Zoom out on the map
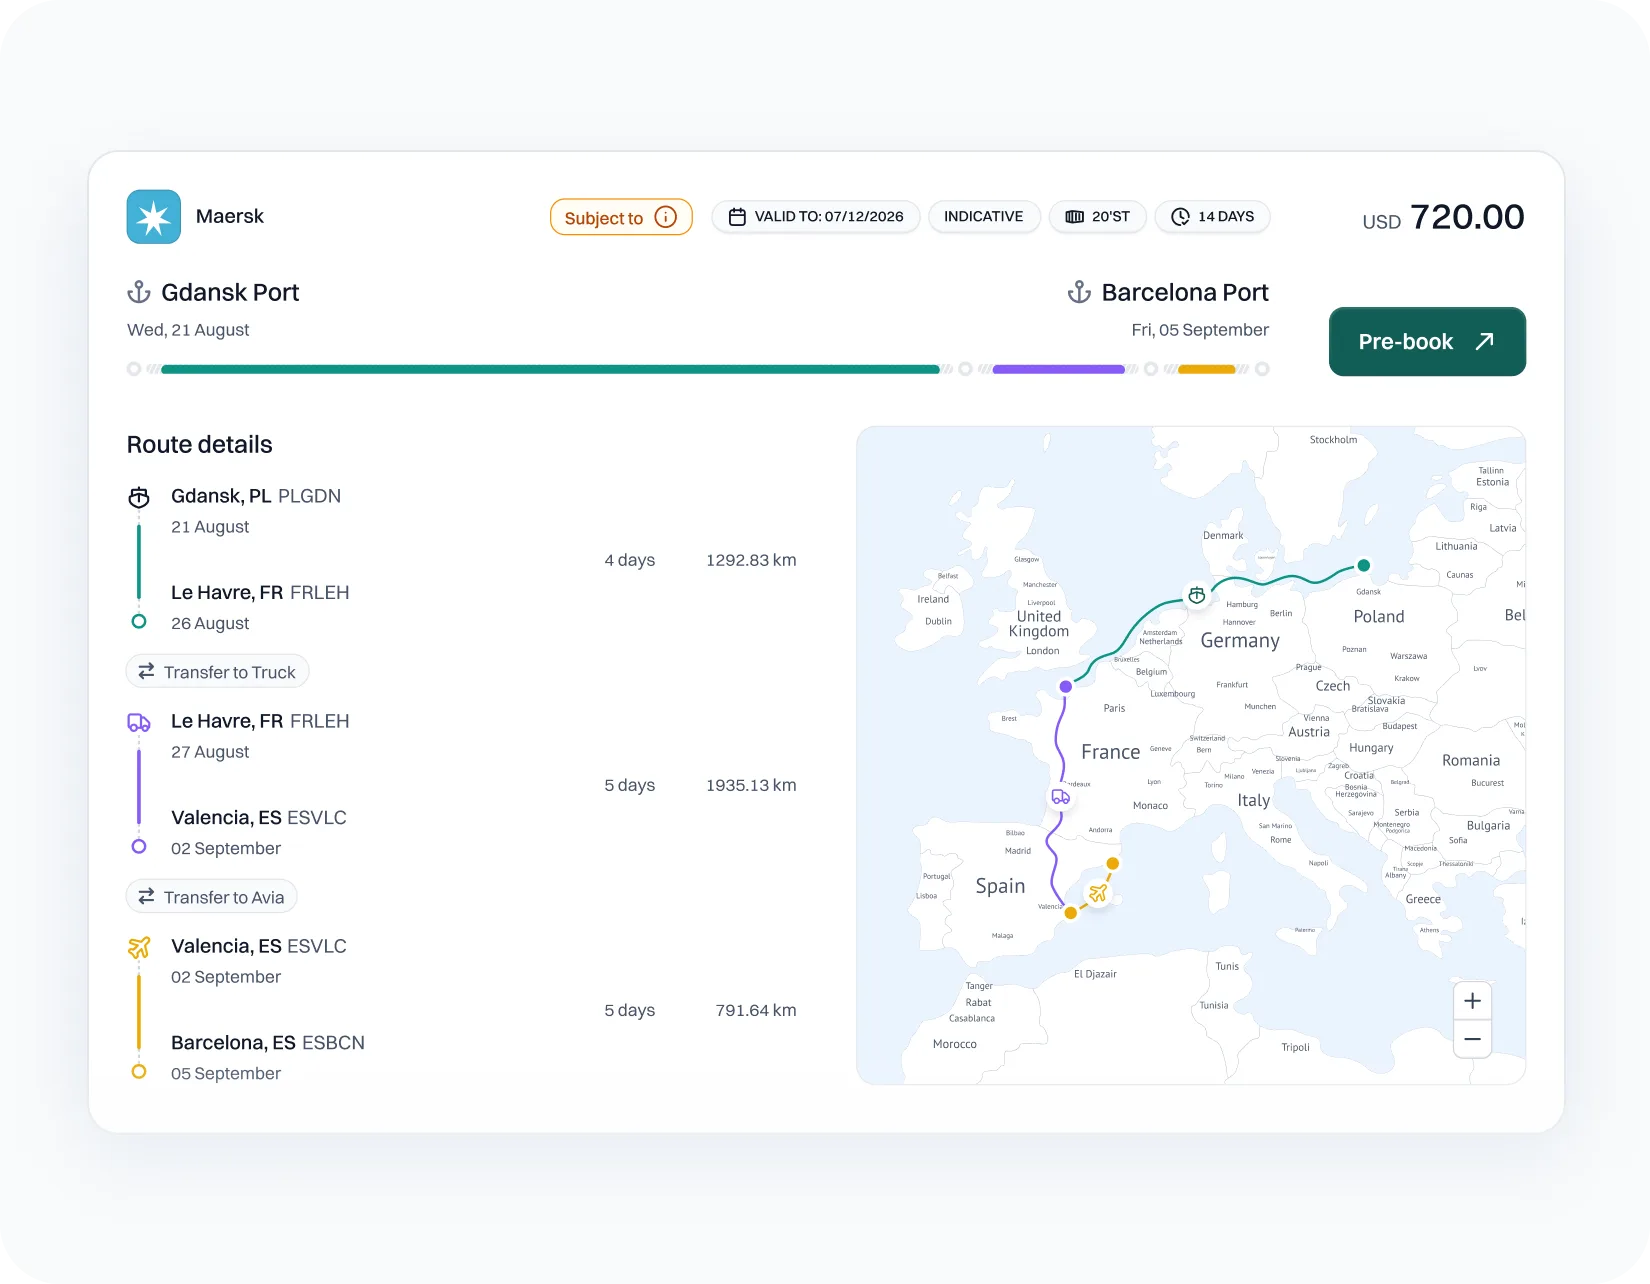Viewport: 1650px width, 1284px height. coord(1473,1039)
